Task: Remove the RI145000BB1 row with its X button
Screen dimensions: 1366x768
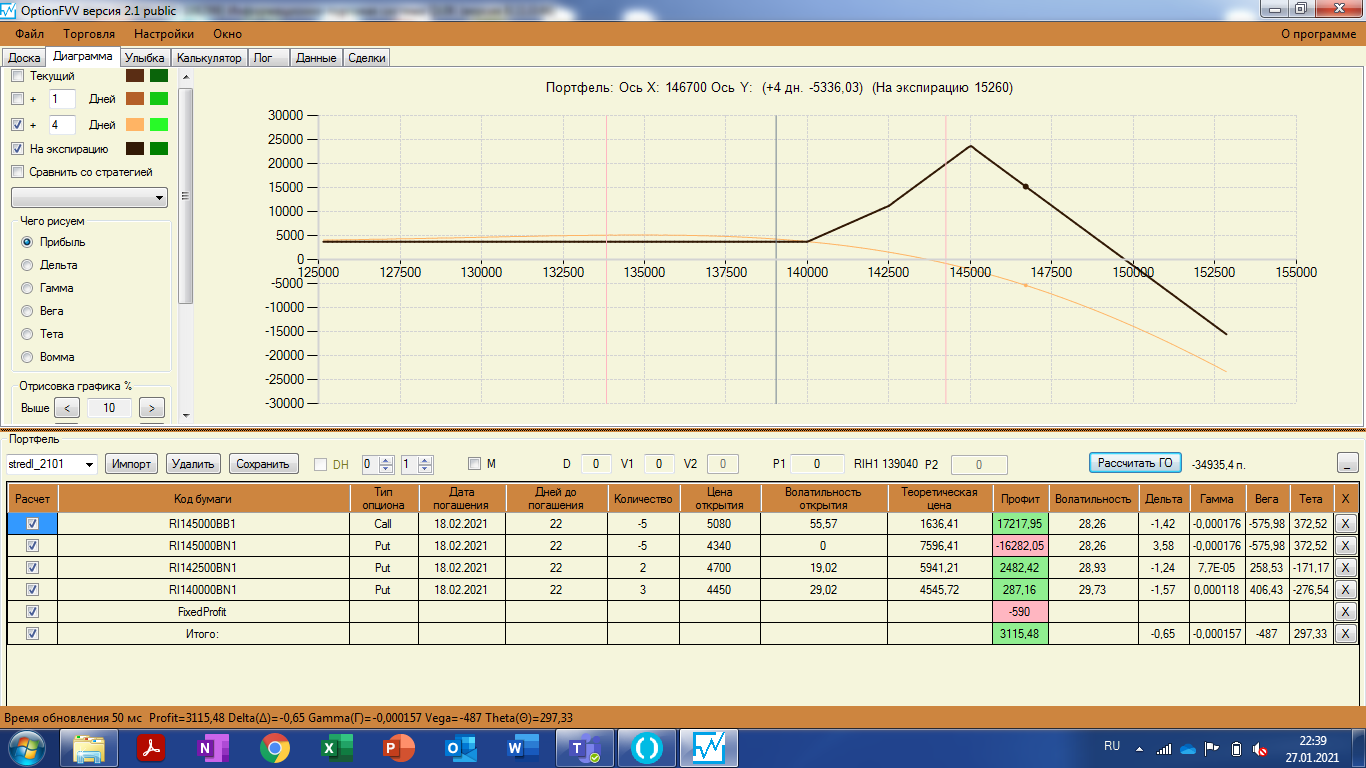Action: click(x=1346, y=523)
